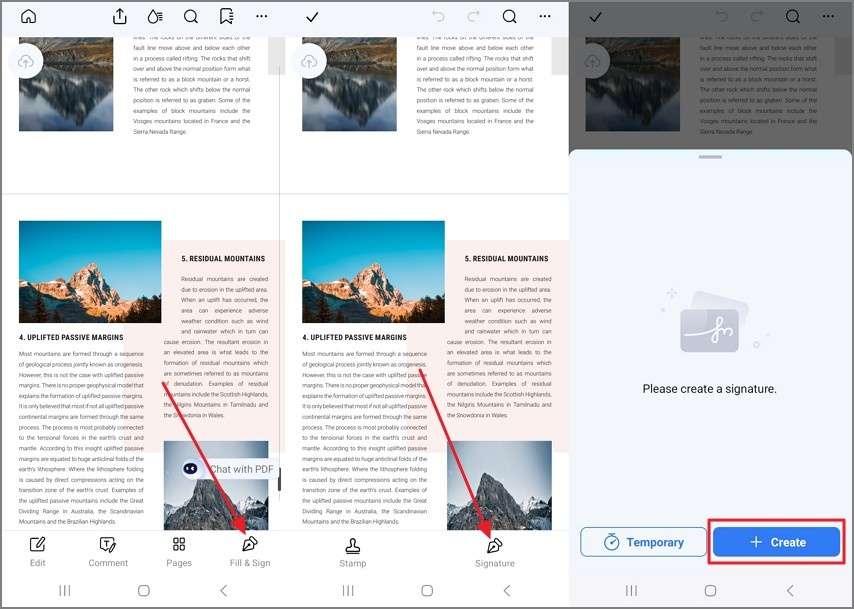Tap the Home icon in first screen
This screenshot has width=854, height=609.
click(28, 16)
